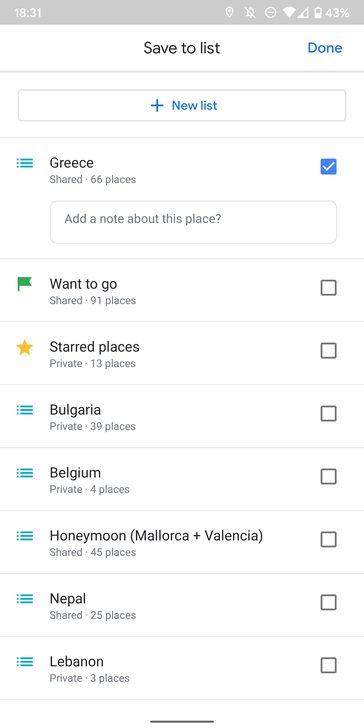Tap the location icon in status bar
Viewport: 364px width, 728px height.
coord(229,13)
